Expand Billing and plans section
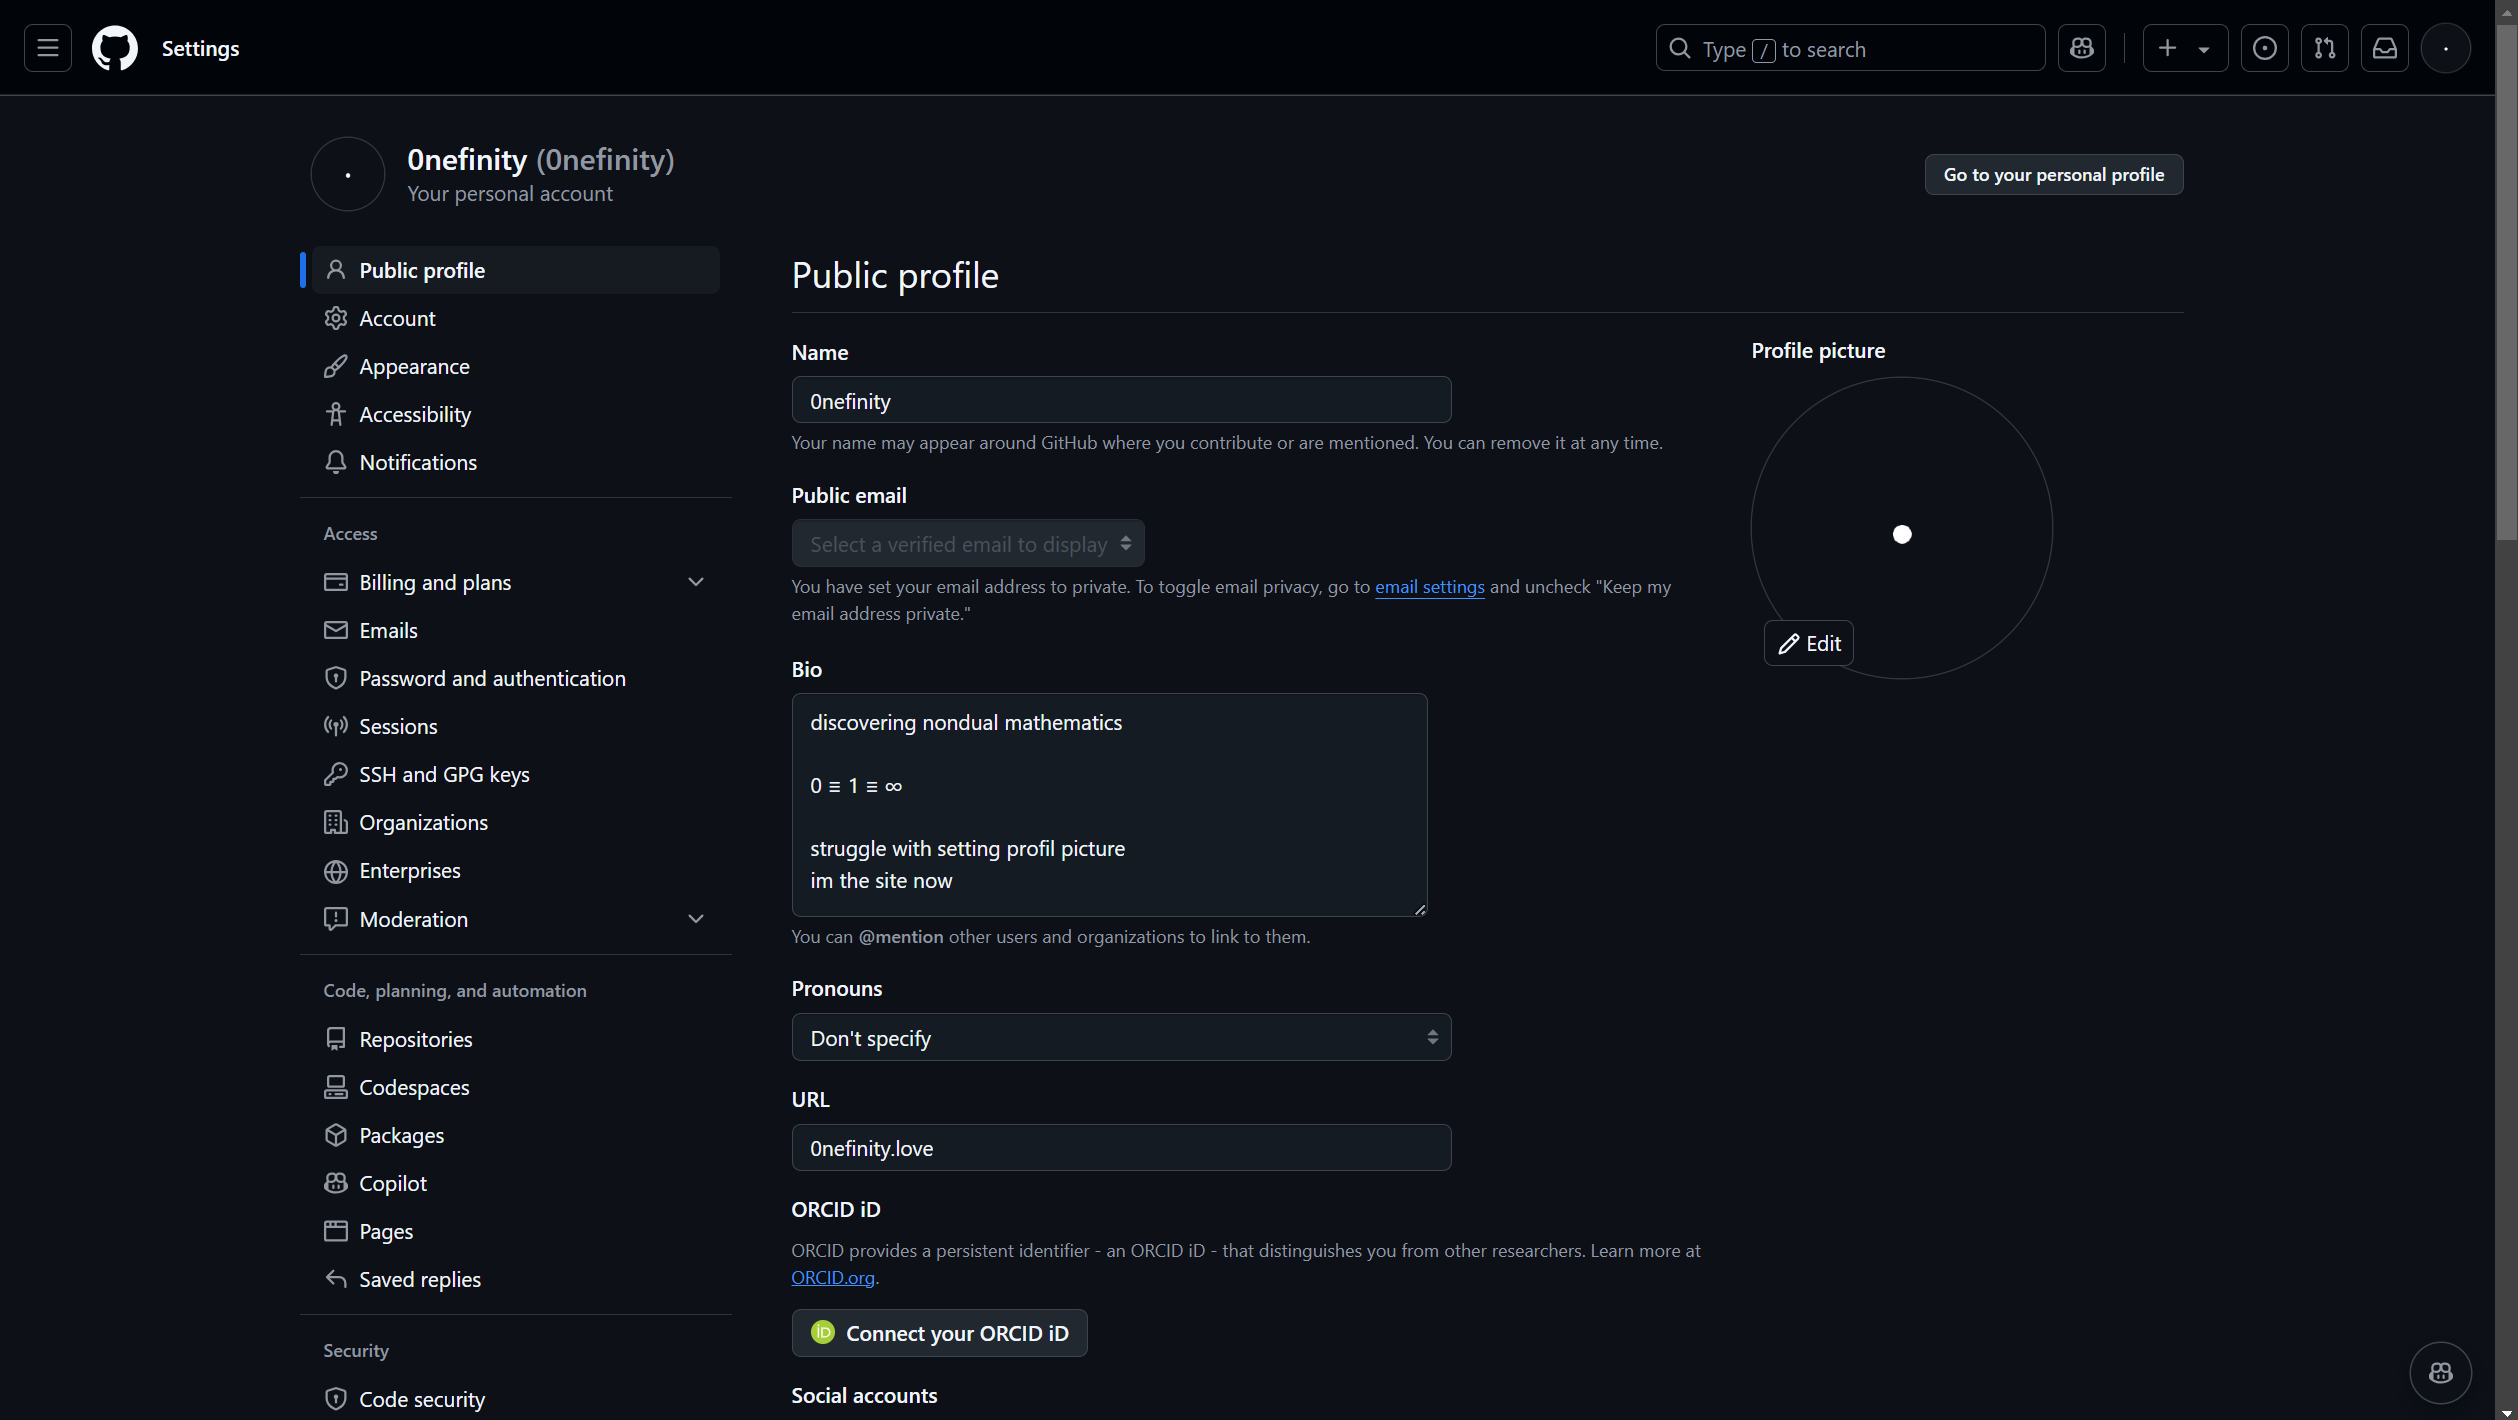 [x=516, y=582]
